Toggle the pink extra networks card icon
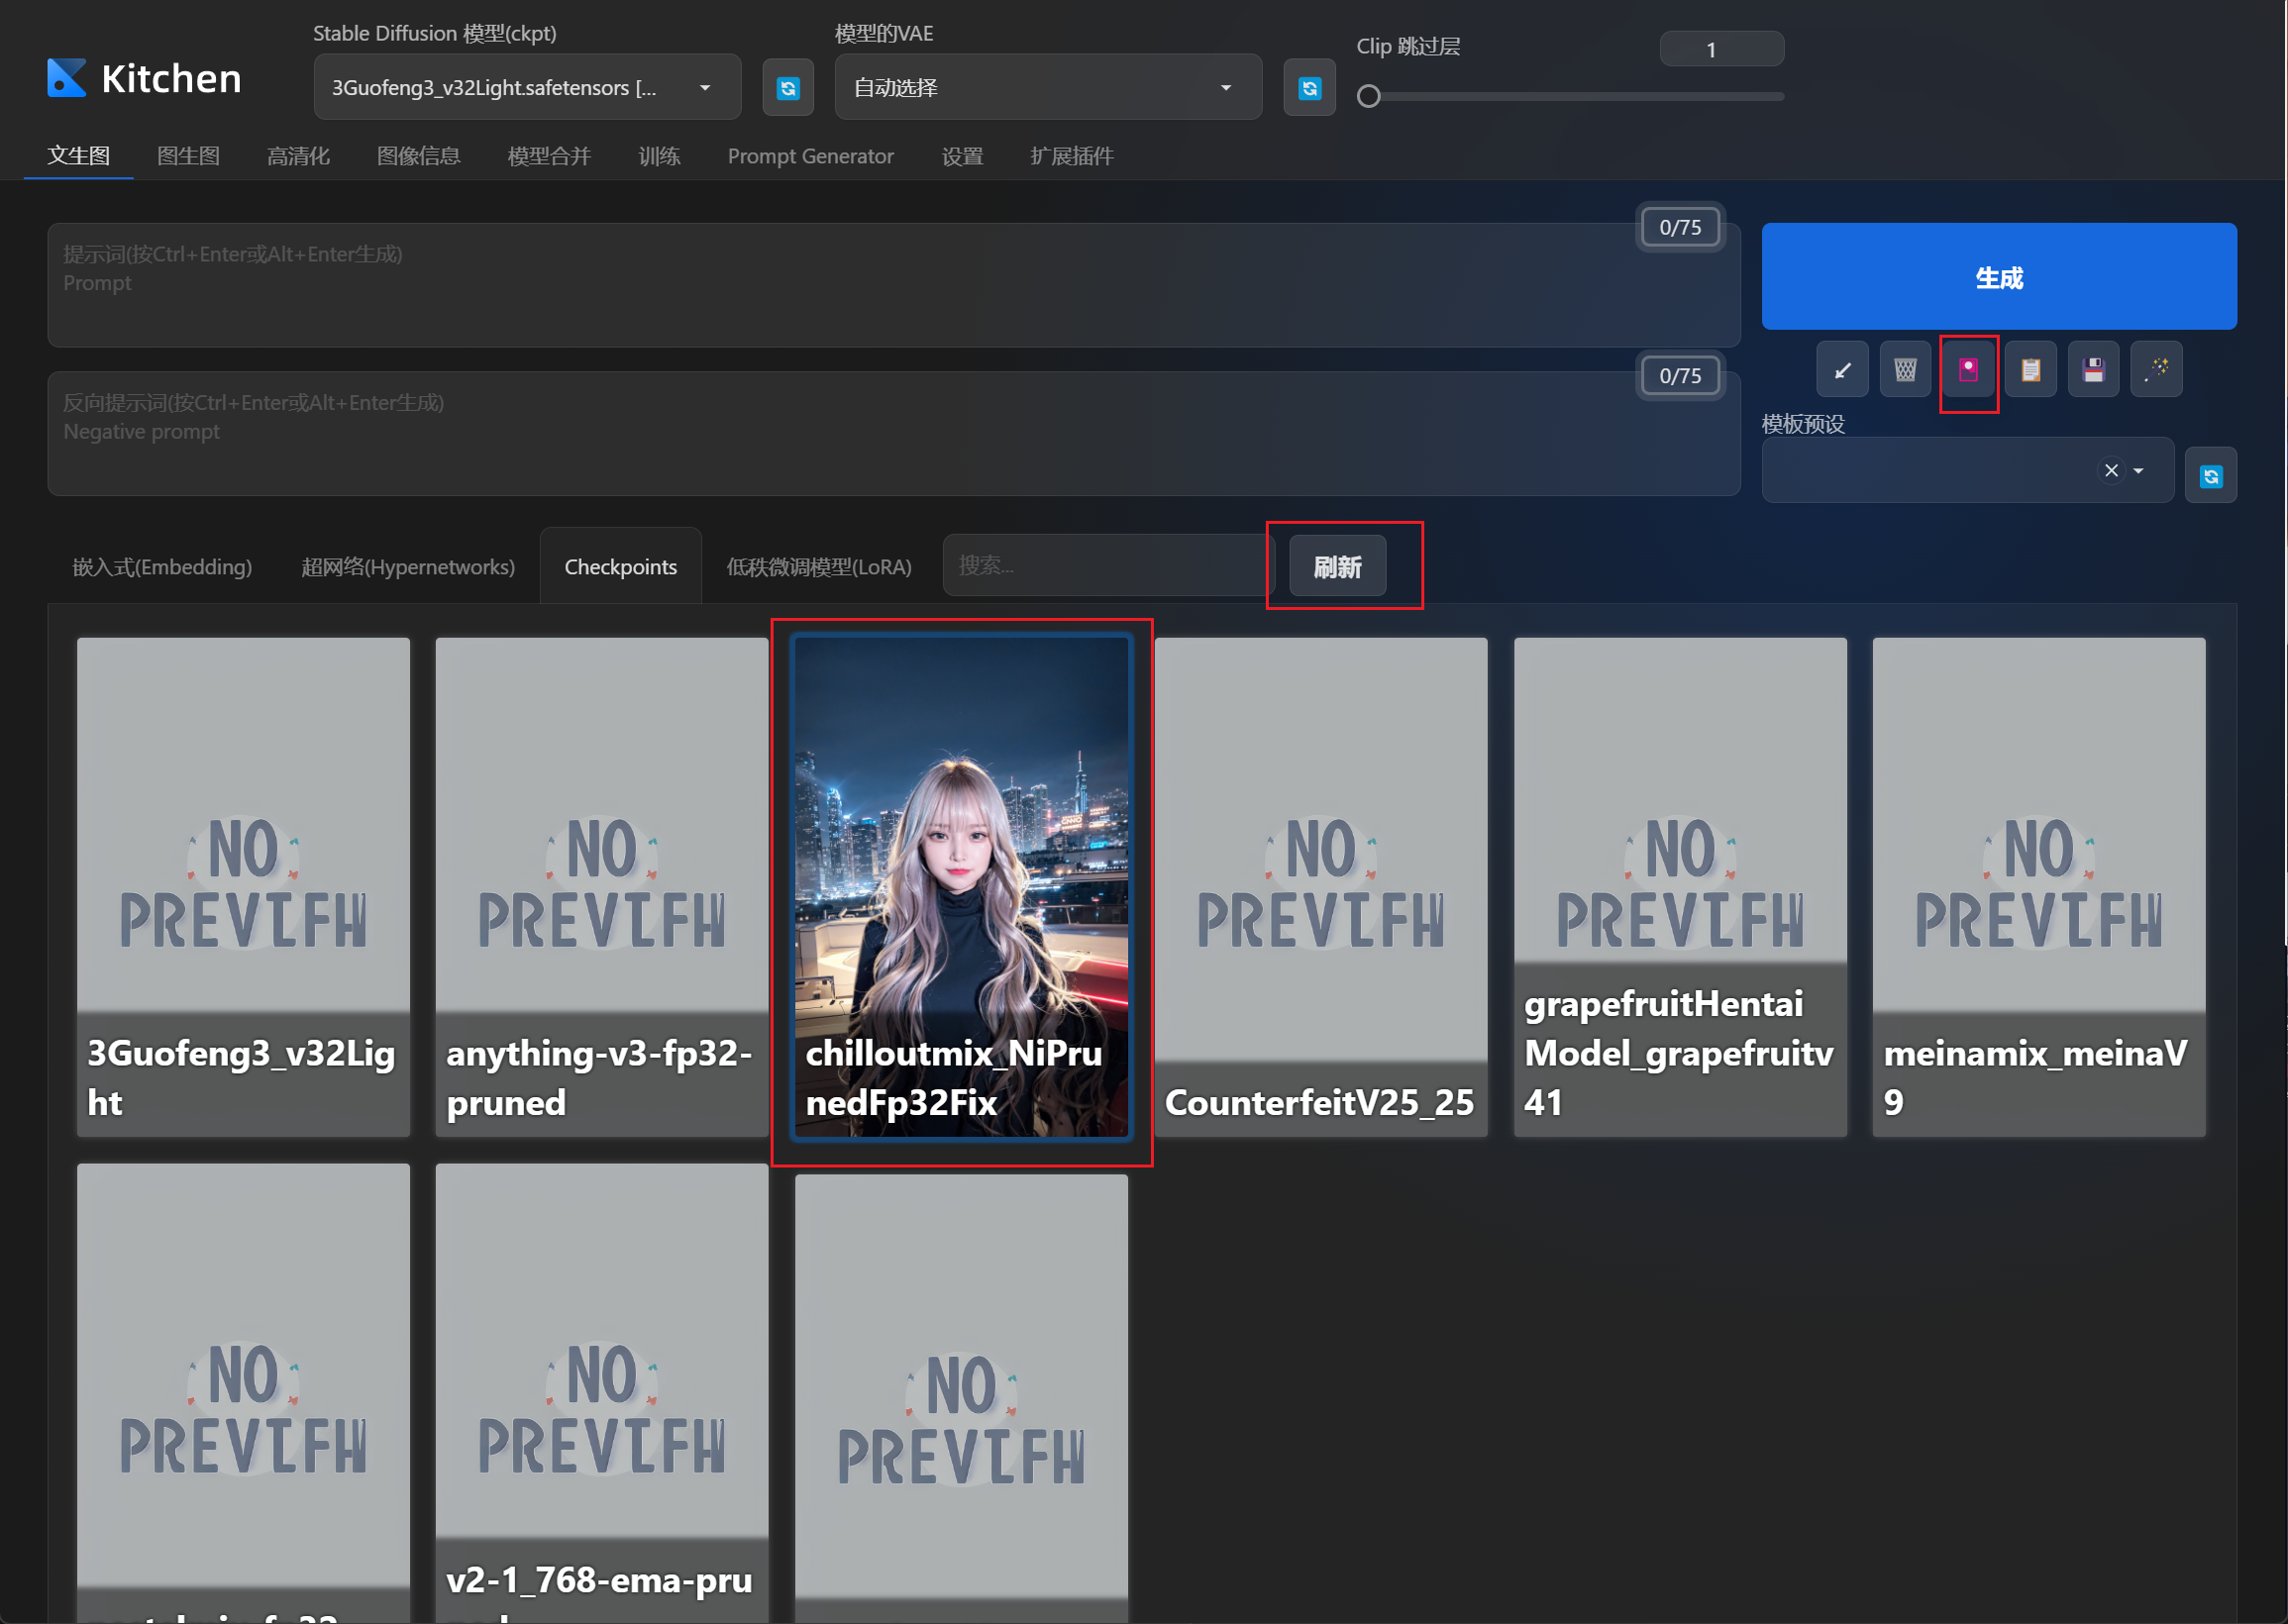Screen dimensions: 2288x1624 tap(1968, 370)
